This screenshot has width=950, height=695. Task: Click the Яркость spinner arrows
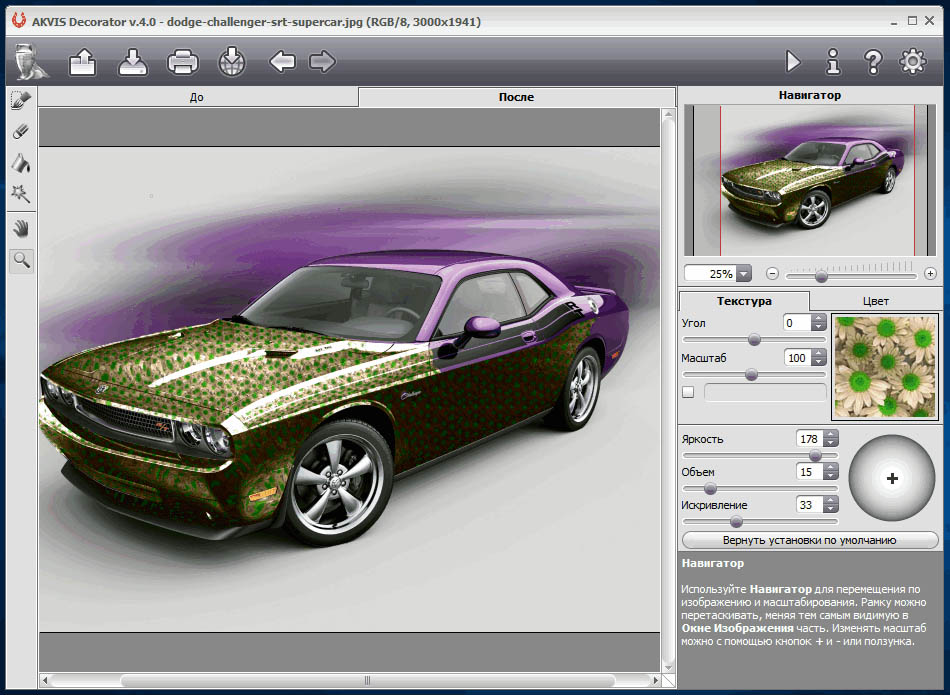[x=831, y=439]
